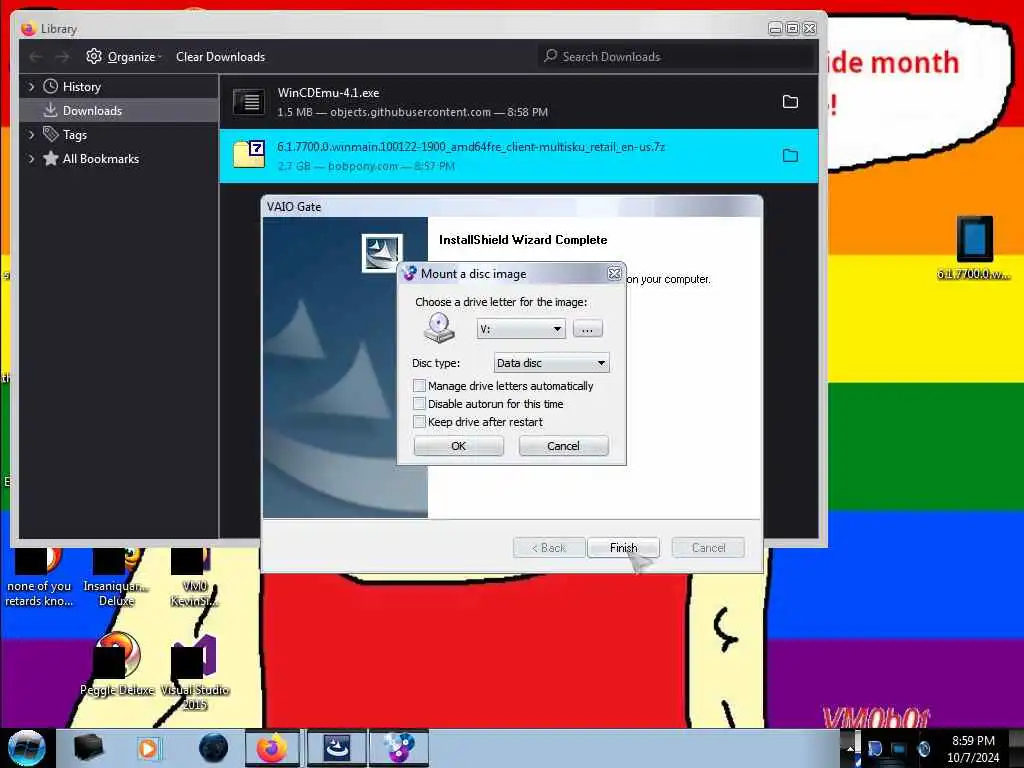Show the 6.1.7700.0 .7z file in folder
The image size is (1024, 768).
(x=790, y=155)
